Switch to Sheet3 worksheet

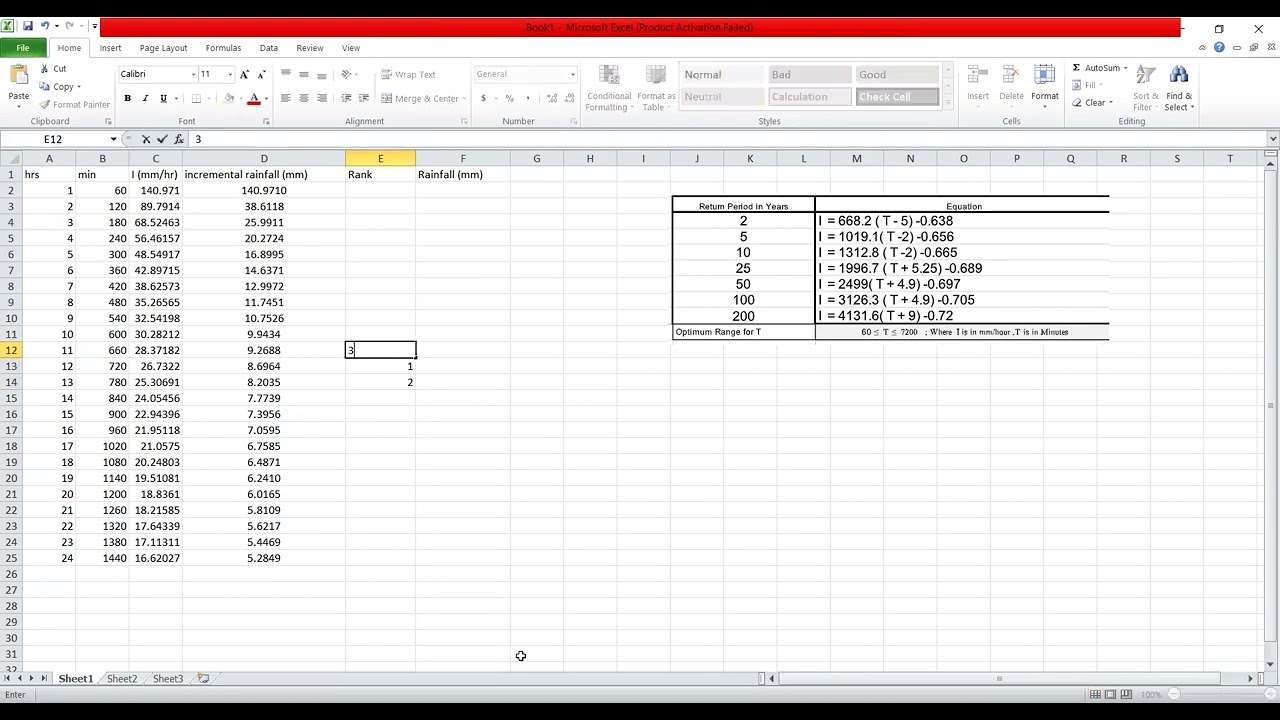click(x=168, y=679)
